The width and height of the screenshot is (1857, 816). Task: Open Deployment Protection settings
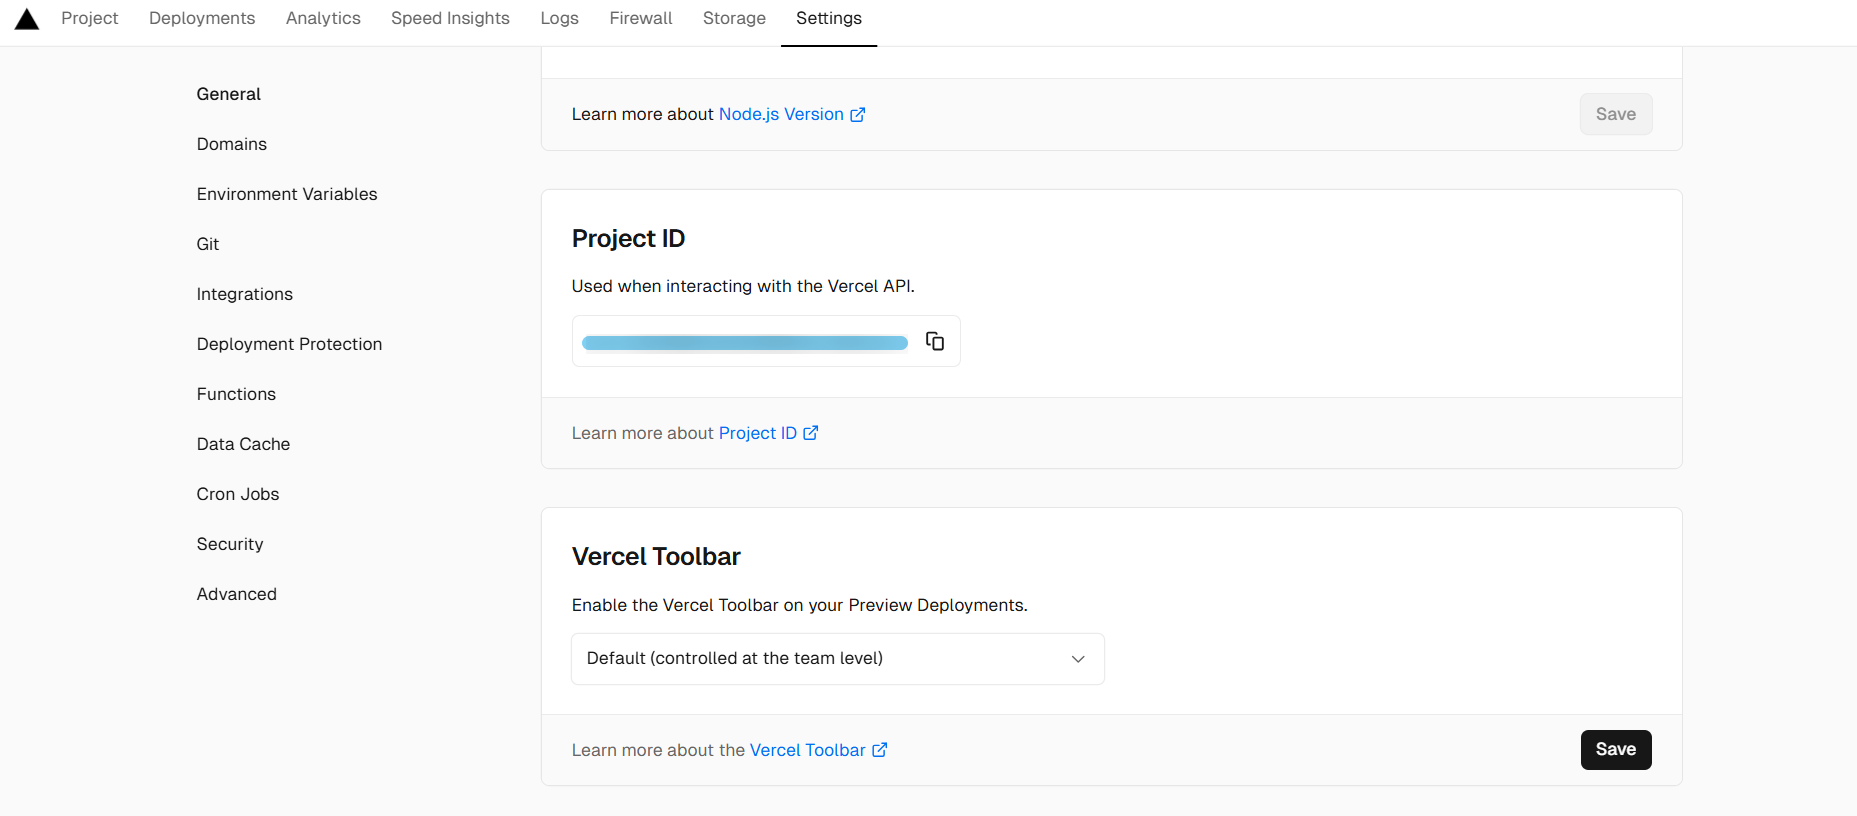289,344
